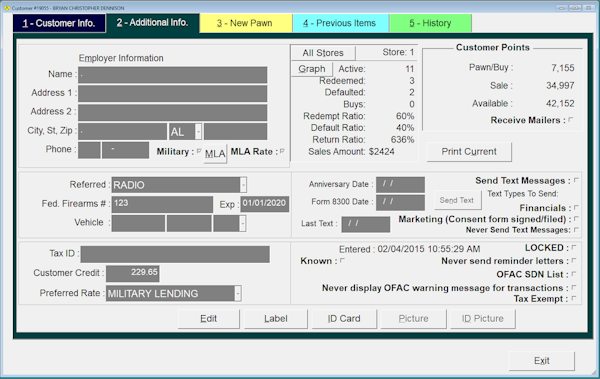Check the Financials text type checkbox

[576, 208]
